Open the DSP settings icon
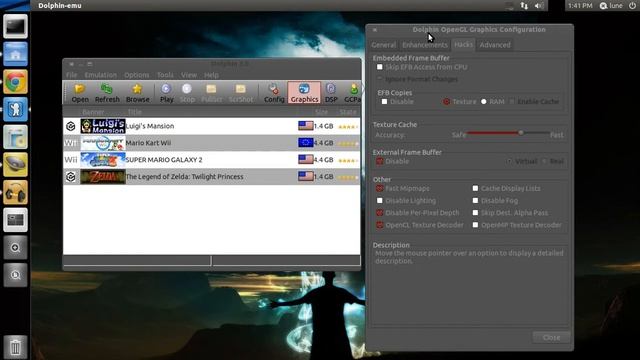 click(331, 93)
